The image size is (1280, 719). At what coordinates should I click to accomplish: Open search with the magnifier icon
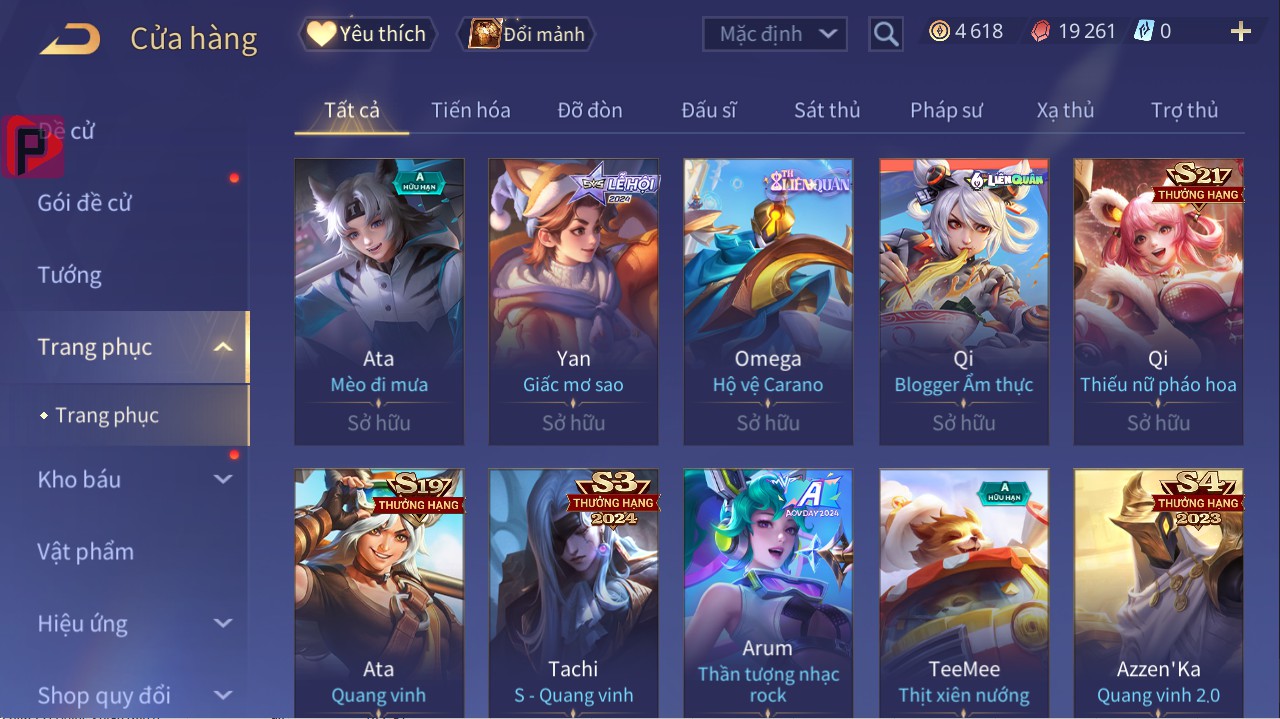coord(886,34)
